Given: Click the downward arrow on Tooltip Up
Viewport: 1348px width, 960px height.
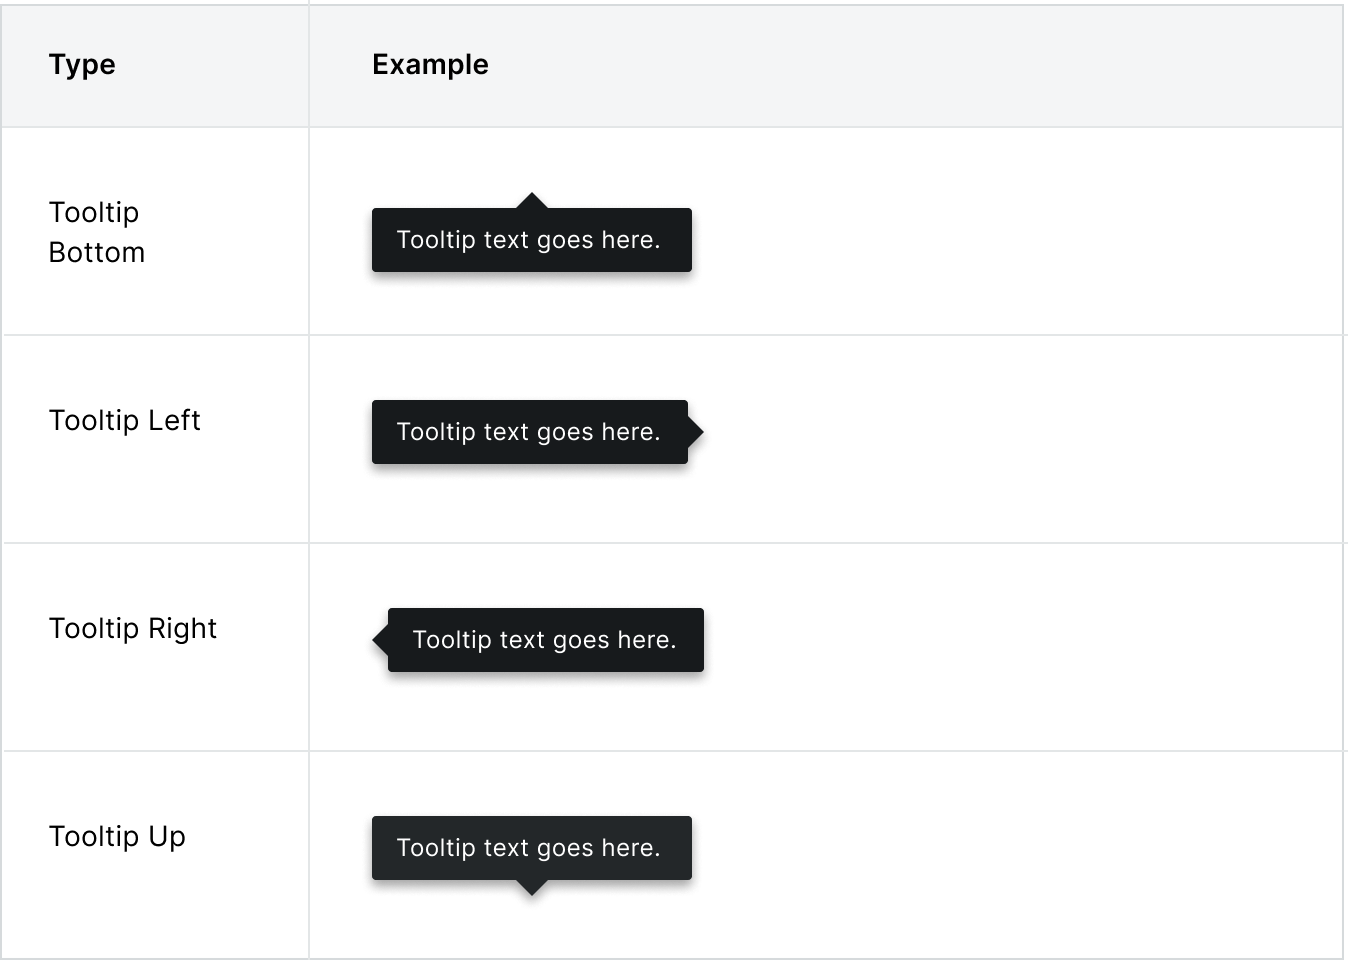Looking at the screenshot, I should (532, 888).
